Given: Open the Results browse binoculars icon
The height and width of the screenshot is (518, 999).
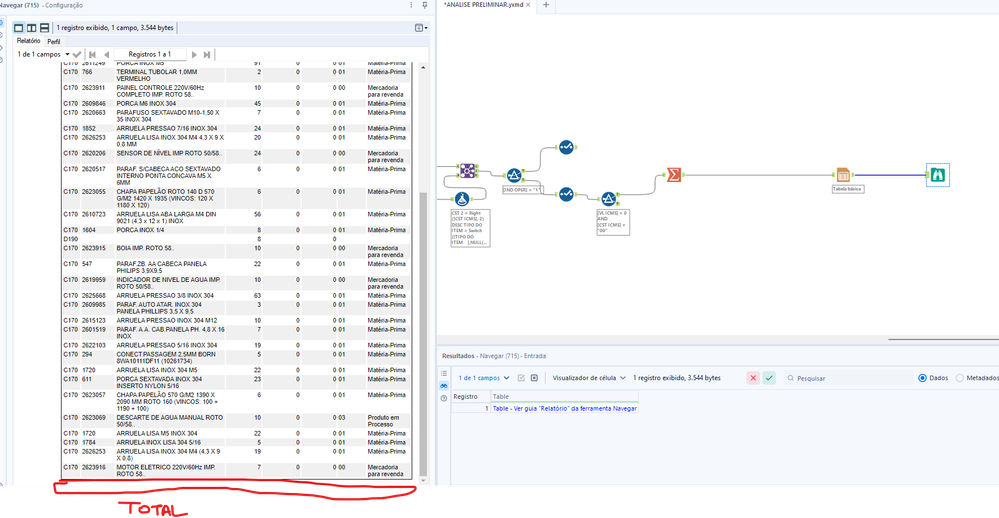Looking at the screenshot, I should coord(444,386).
